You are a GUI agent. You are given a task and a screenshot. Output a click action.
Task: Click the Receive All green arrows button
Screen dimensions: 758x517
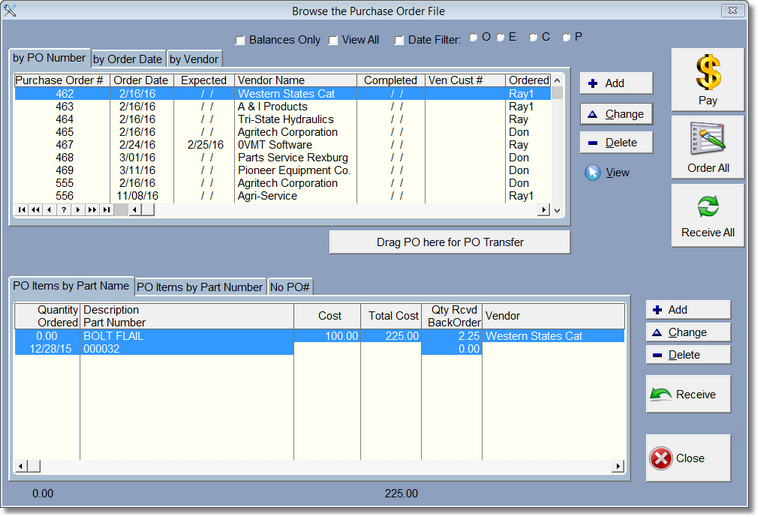(708, 214)
